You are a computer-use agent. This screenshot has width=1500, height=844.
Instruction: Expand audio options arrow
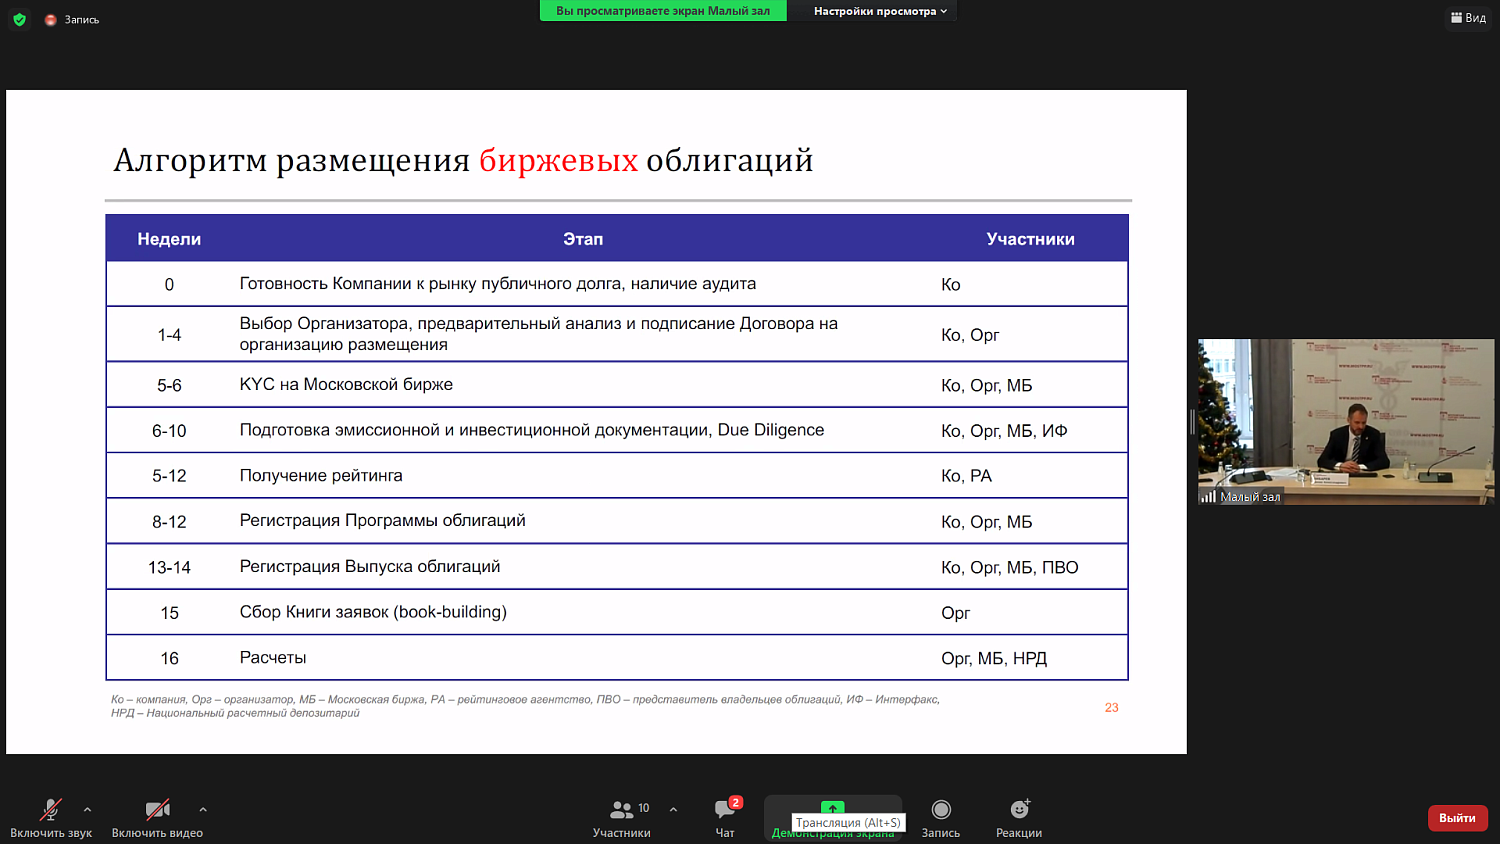point(87,809)
